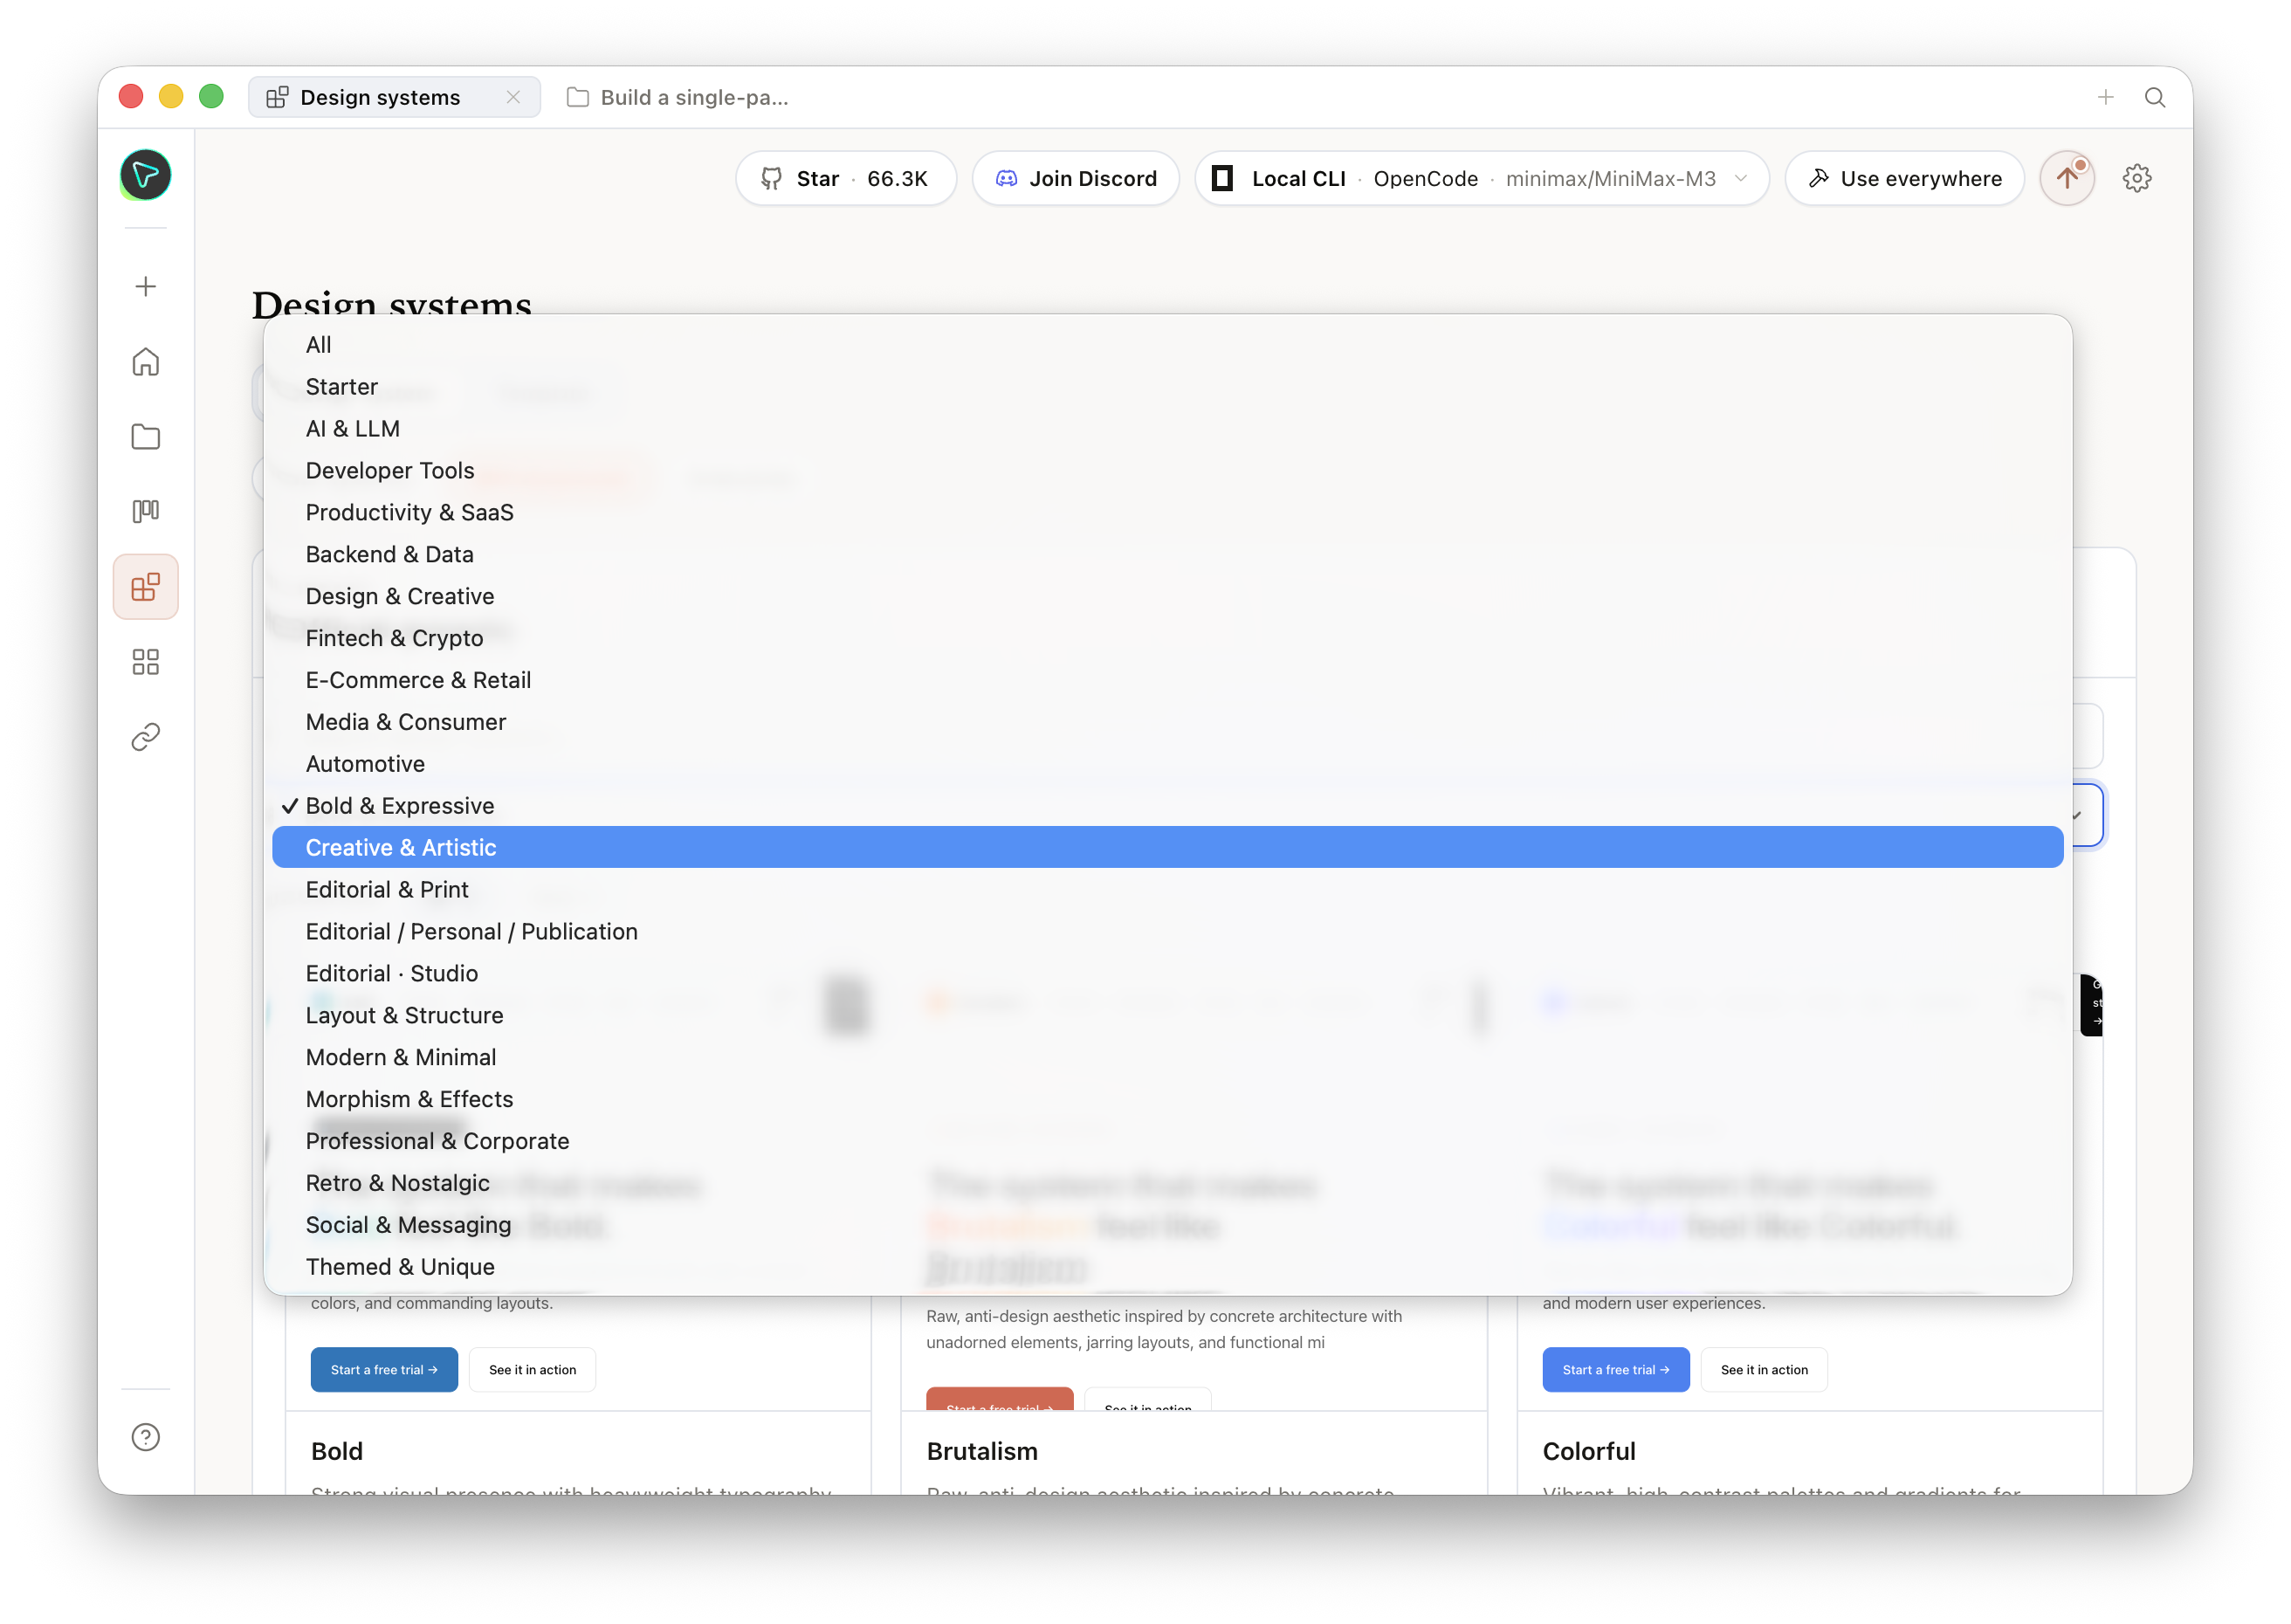Select the highlighted Creative & Artistic option
The width and height of the screenshot is (2291, 1624).
(1167, 848)
